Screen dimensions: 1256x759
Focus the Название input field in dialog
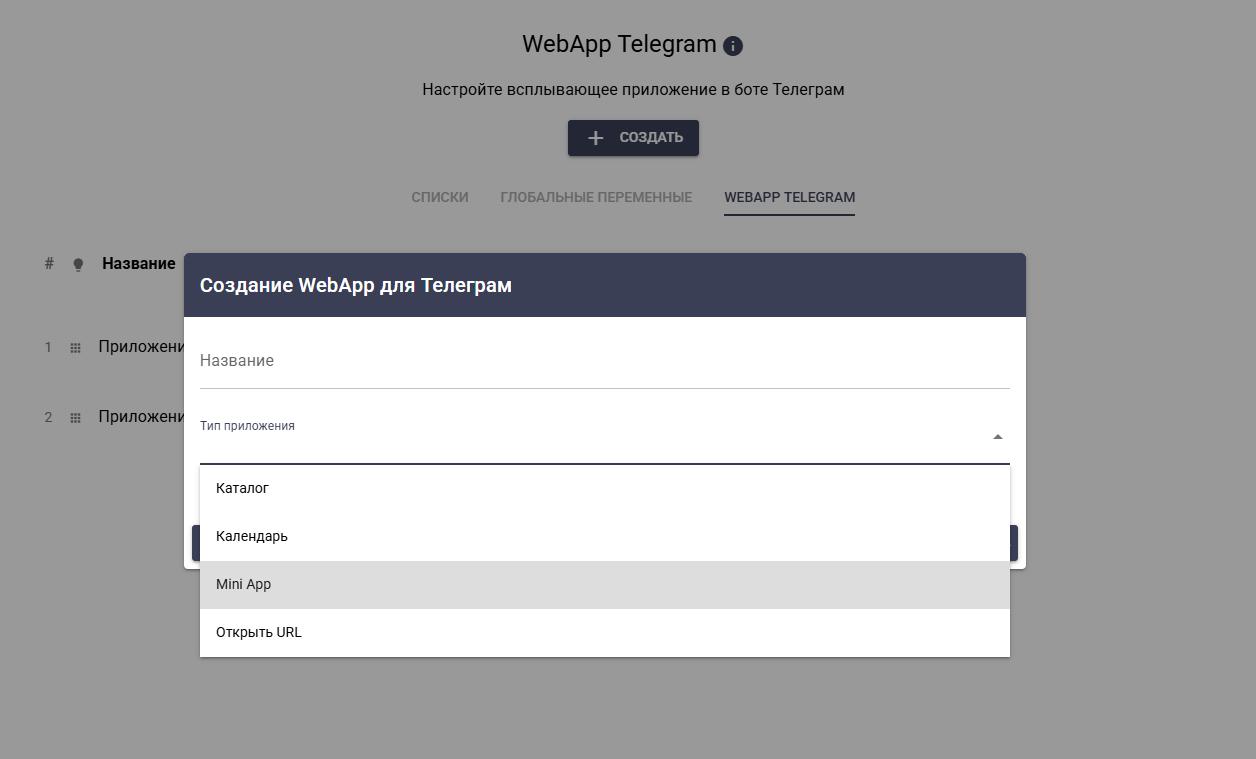pos(604,361)
